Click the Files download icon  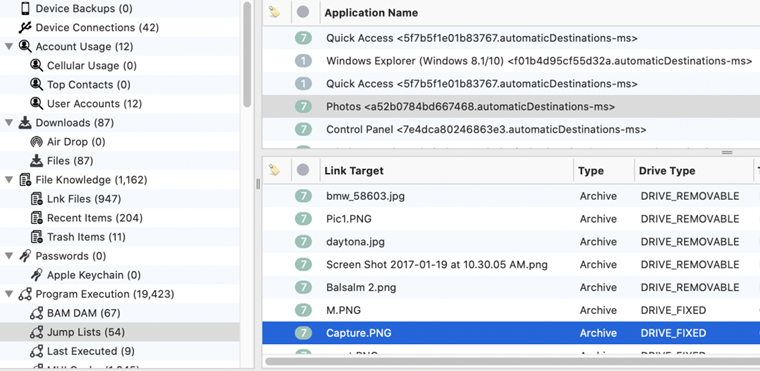36,161
